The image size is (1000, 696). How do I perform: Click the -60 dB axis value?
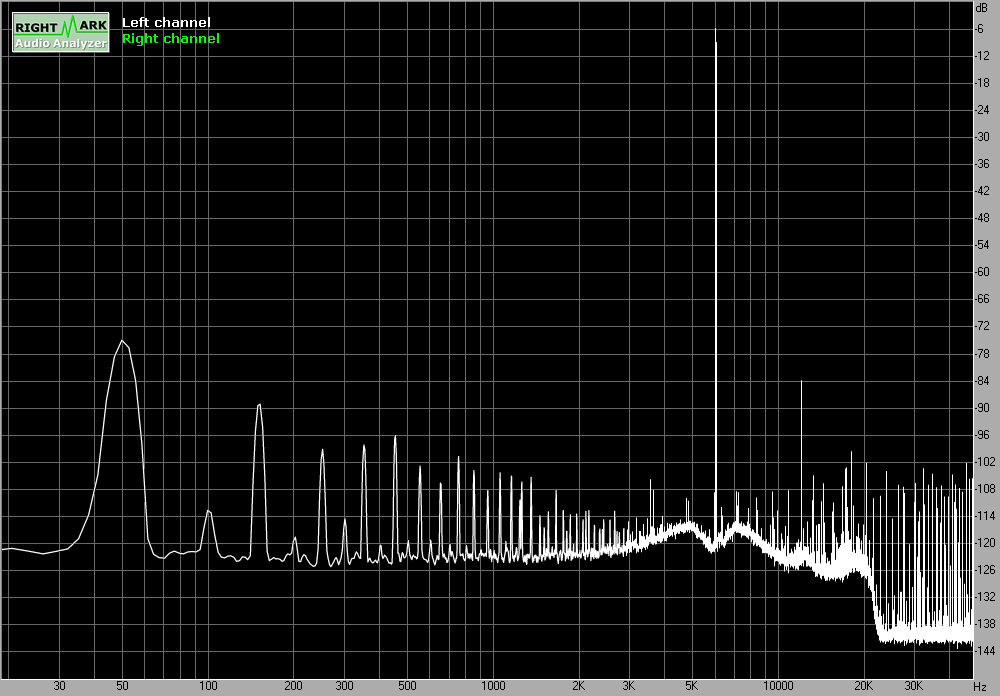coord(983,272)
